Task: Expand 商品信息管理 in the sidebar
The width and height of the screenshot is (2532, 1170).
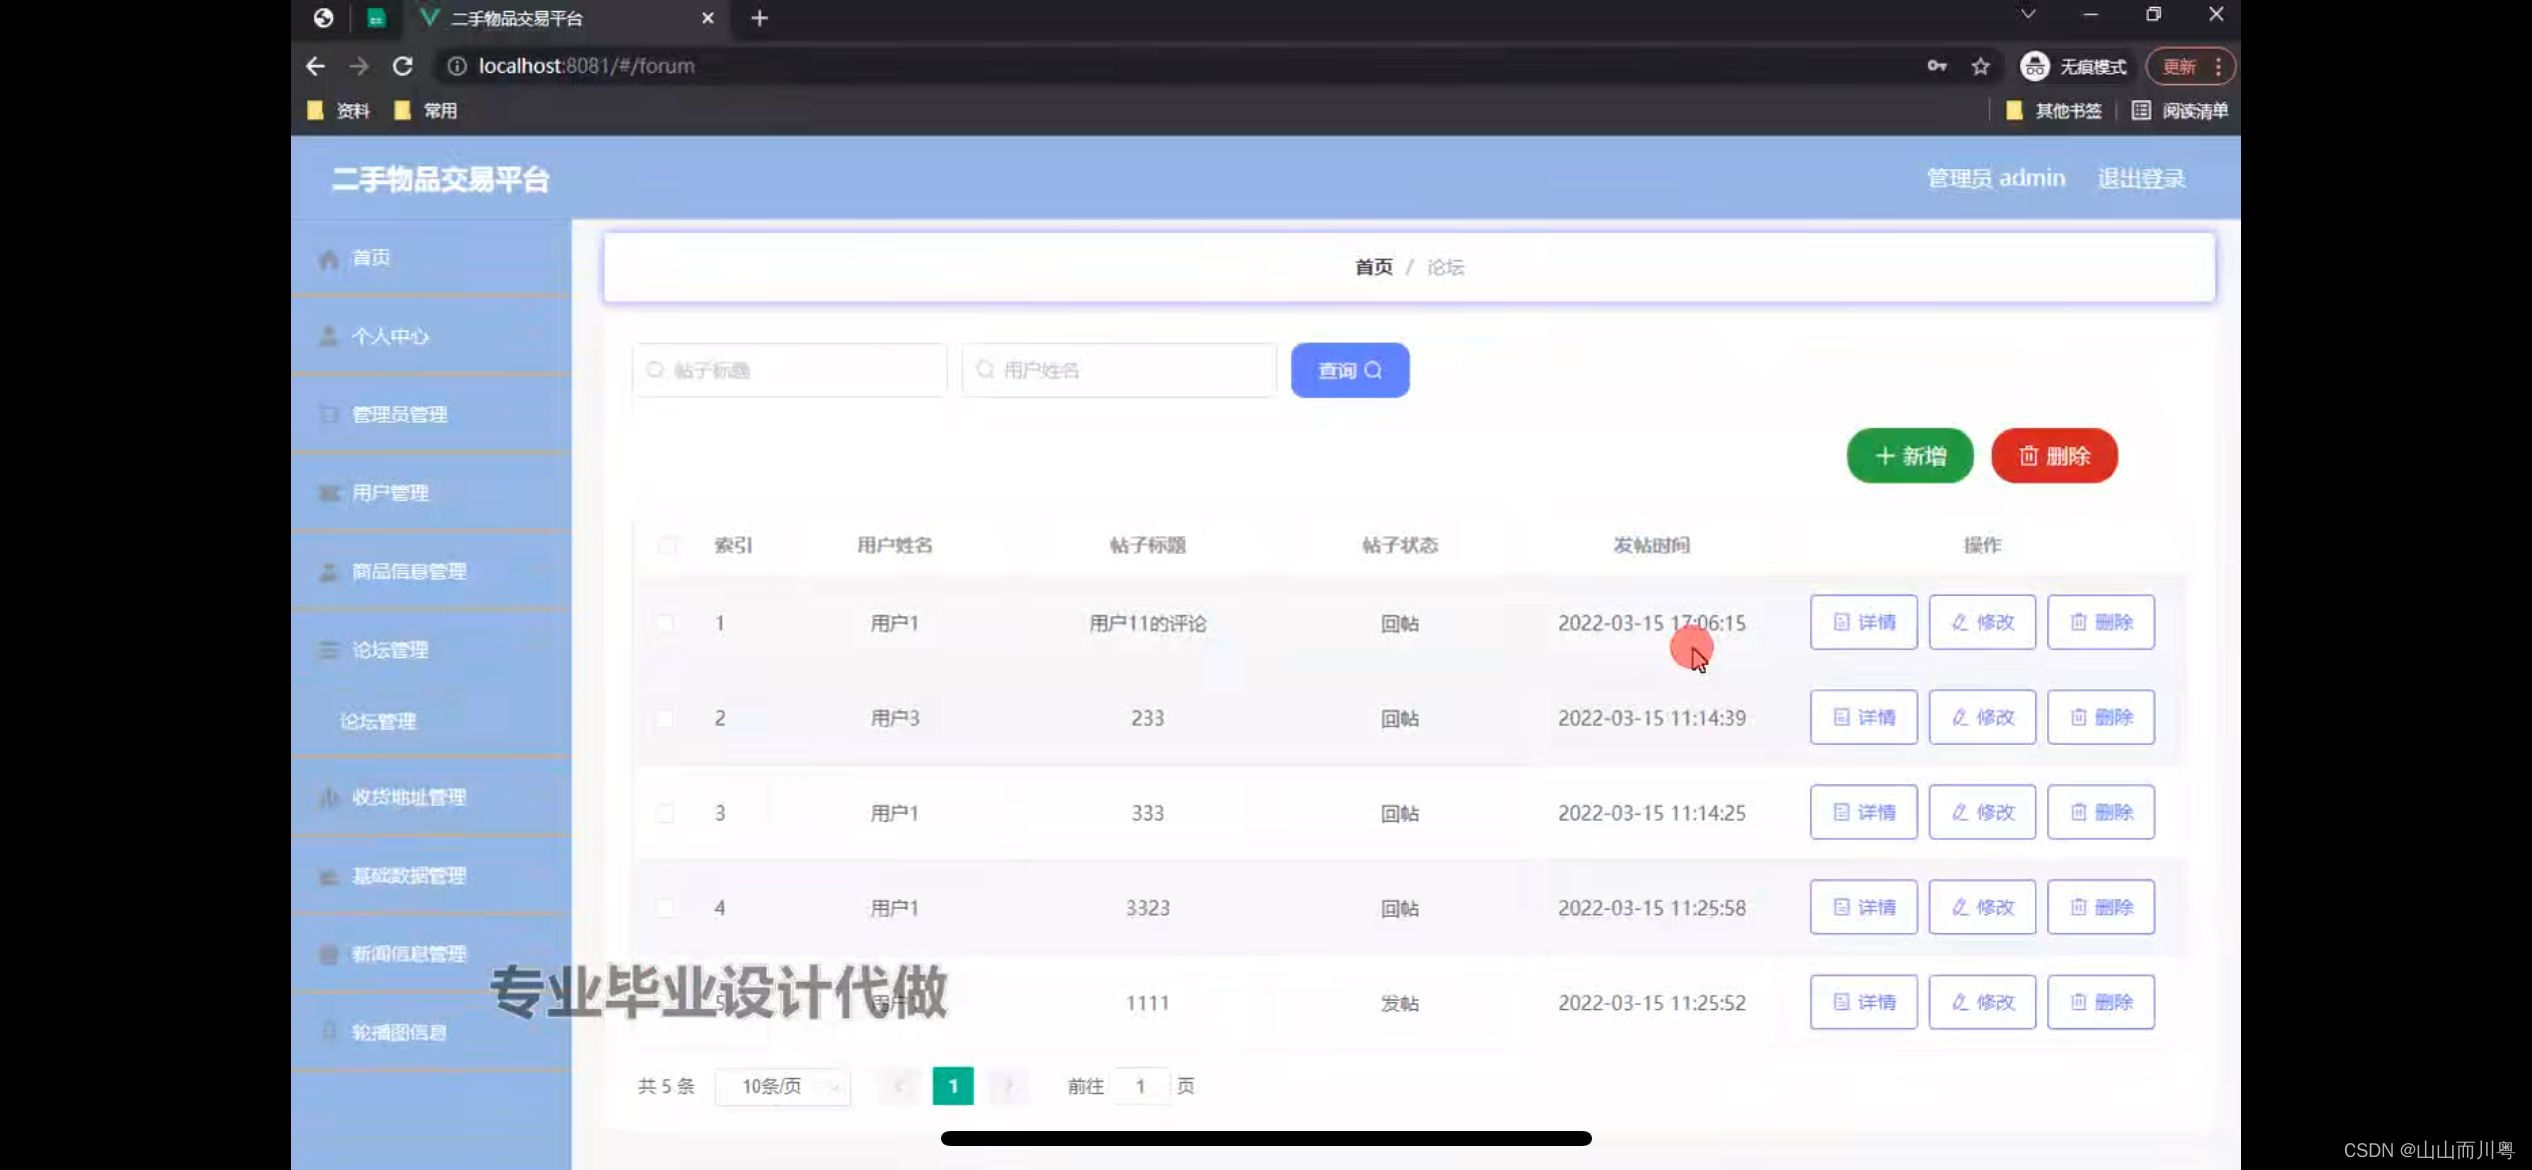Action: tap(431, 571)
